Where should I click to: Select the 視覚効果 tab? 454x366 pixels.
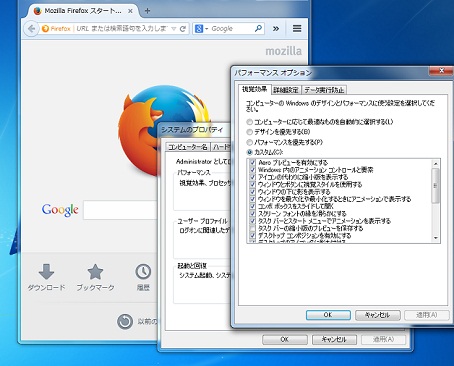(254, 89)
